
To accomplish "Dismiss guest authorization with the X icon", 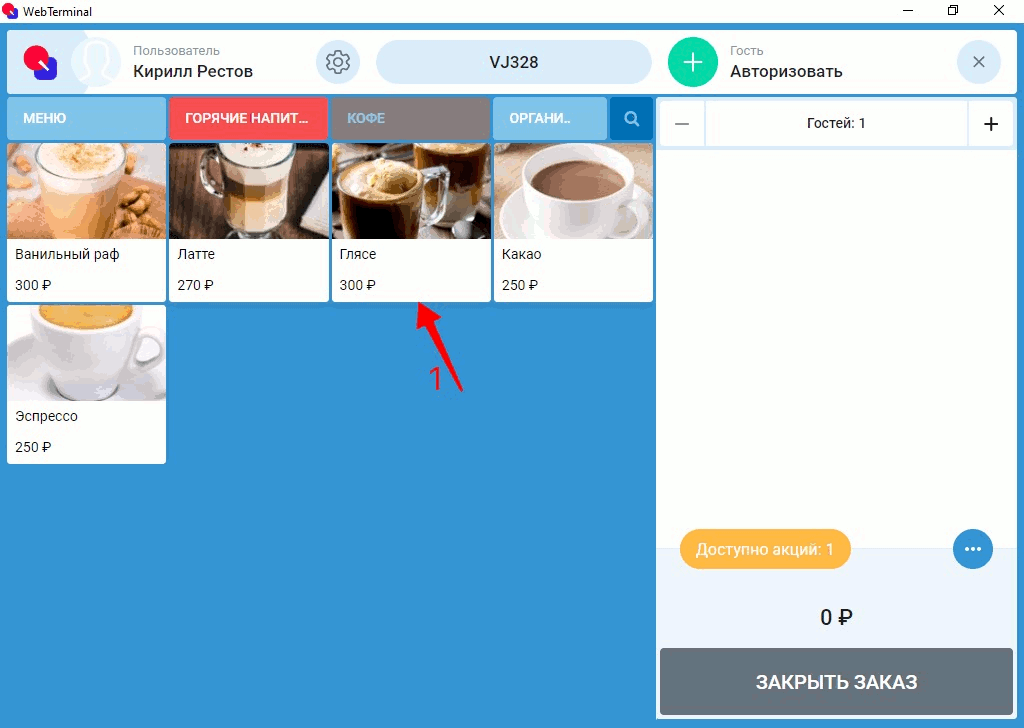I will point(978,62).
